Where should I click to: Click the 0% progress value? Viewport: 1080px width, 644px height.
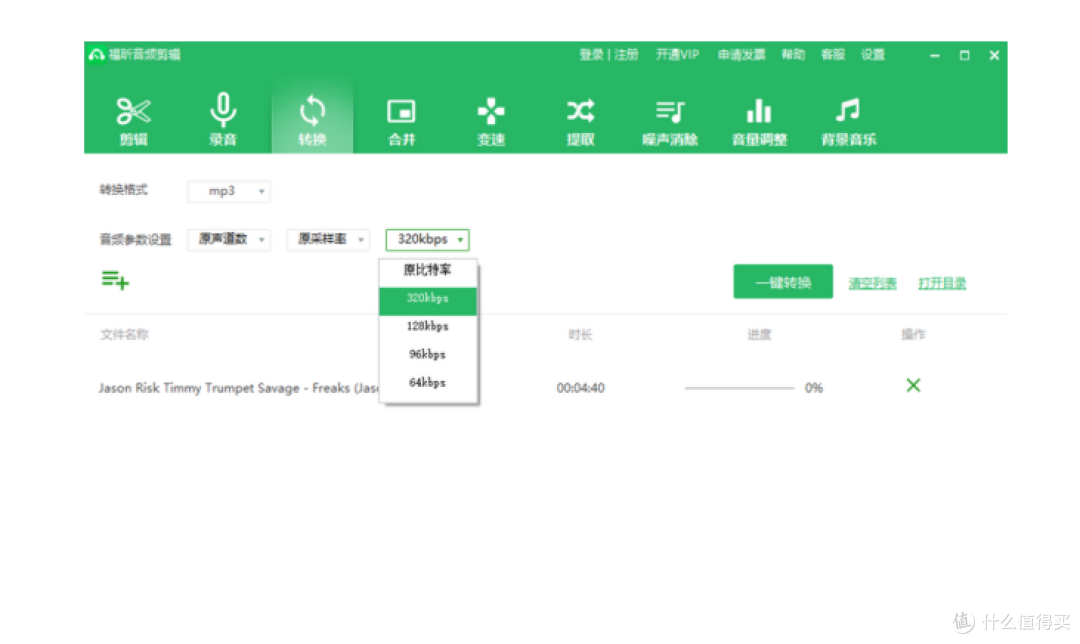click(x=814, y=388)
